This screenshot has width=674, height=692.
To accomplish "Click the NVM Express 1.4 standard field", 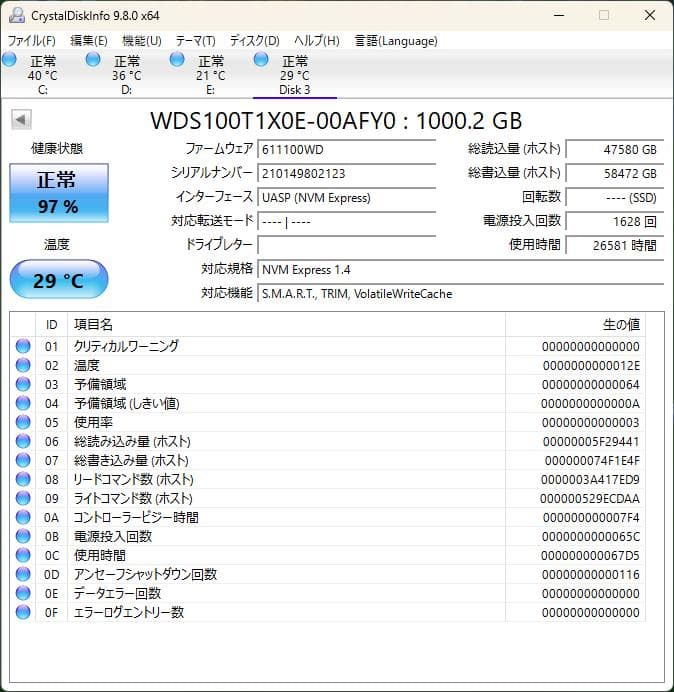I will [x=461, y=269].
